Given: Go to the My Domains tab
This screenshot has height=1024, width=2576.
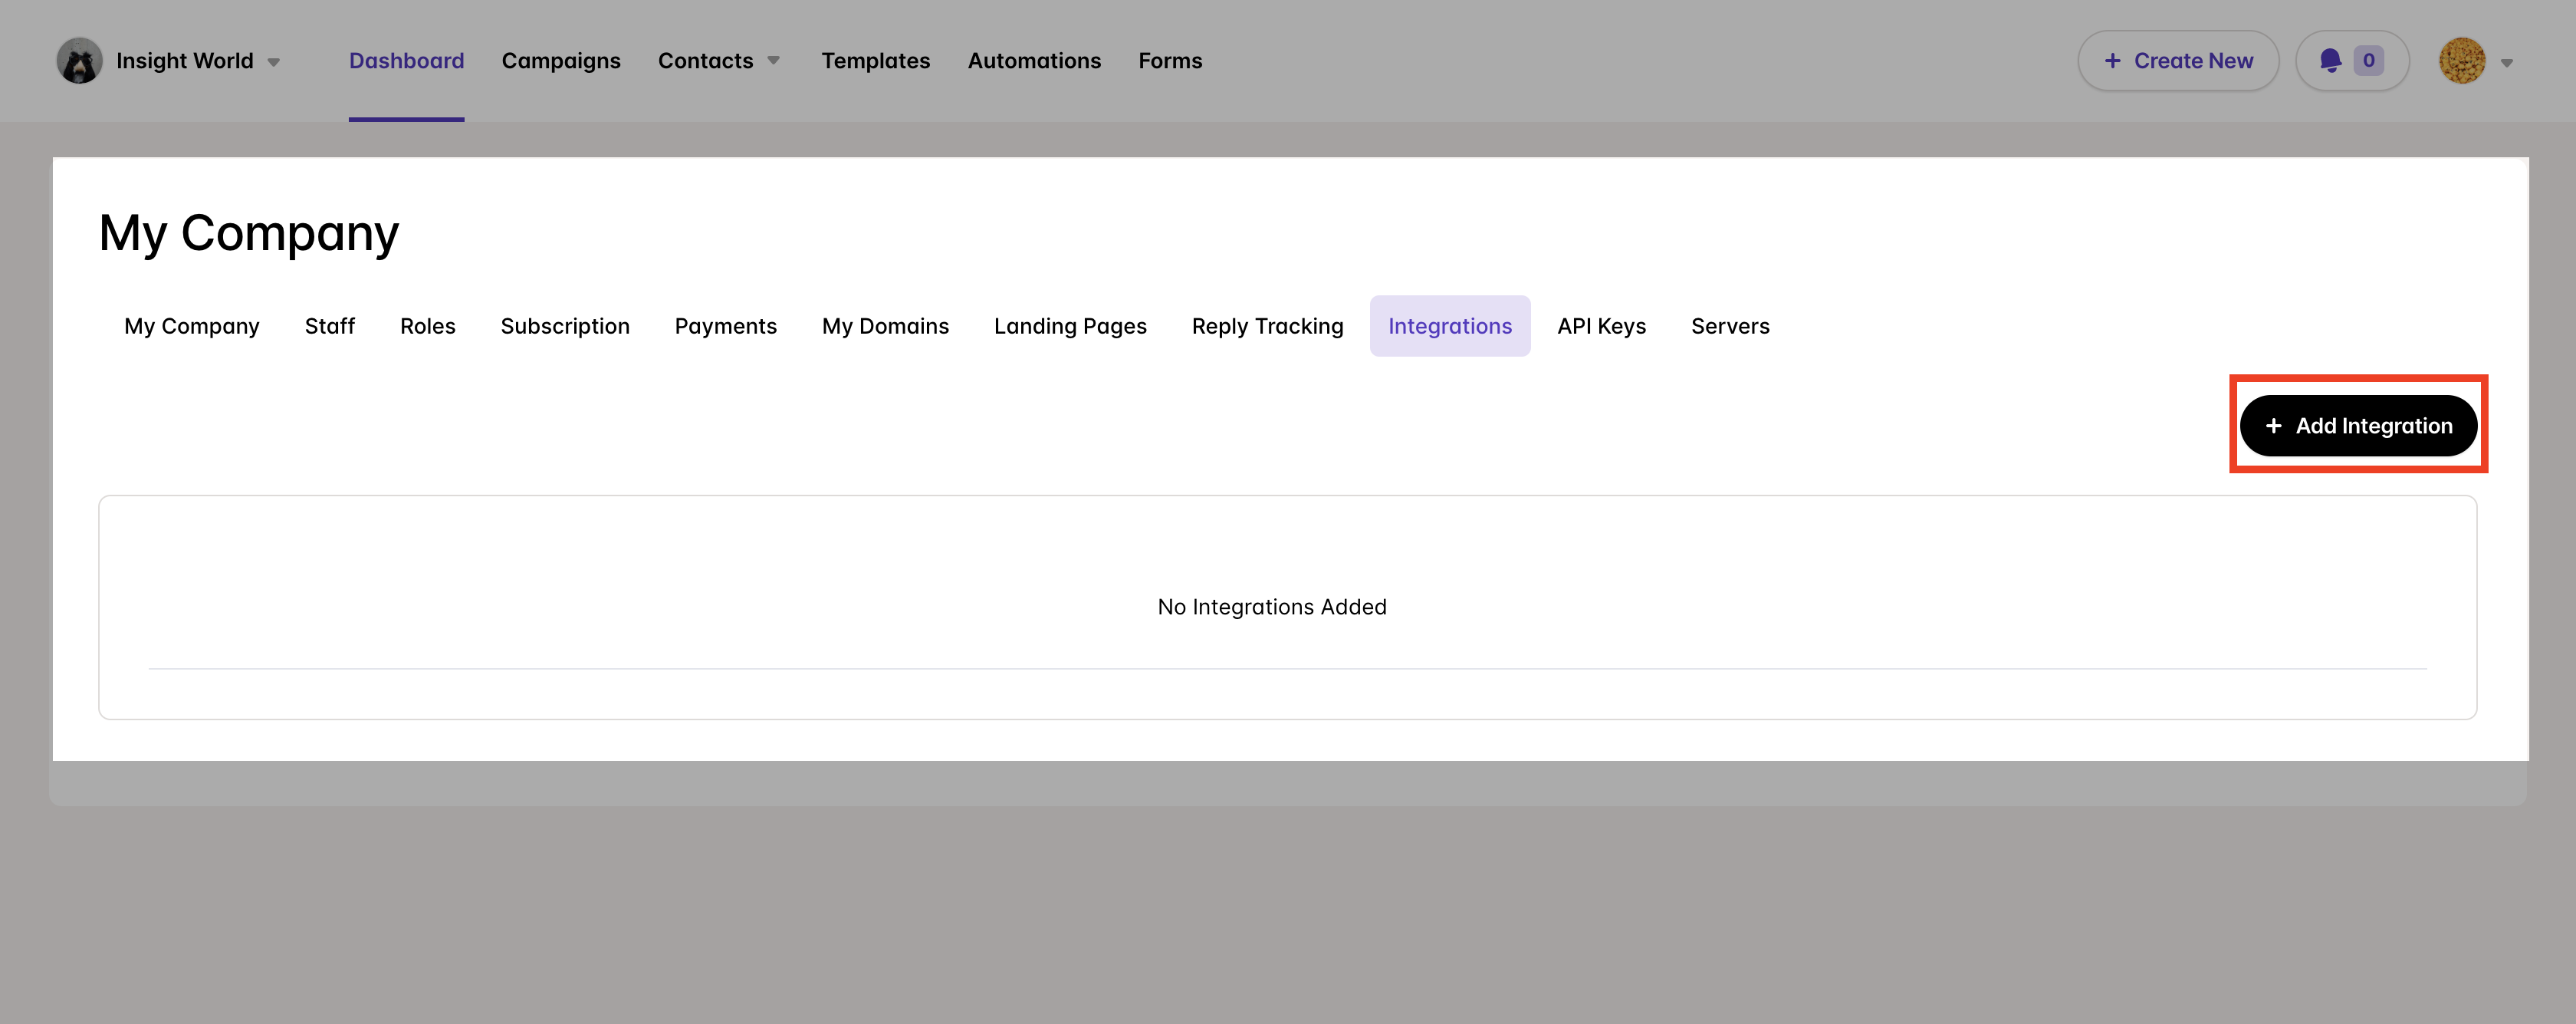Looking at the screenshot, I should coord(885,326).
